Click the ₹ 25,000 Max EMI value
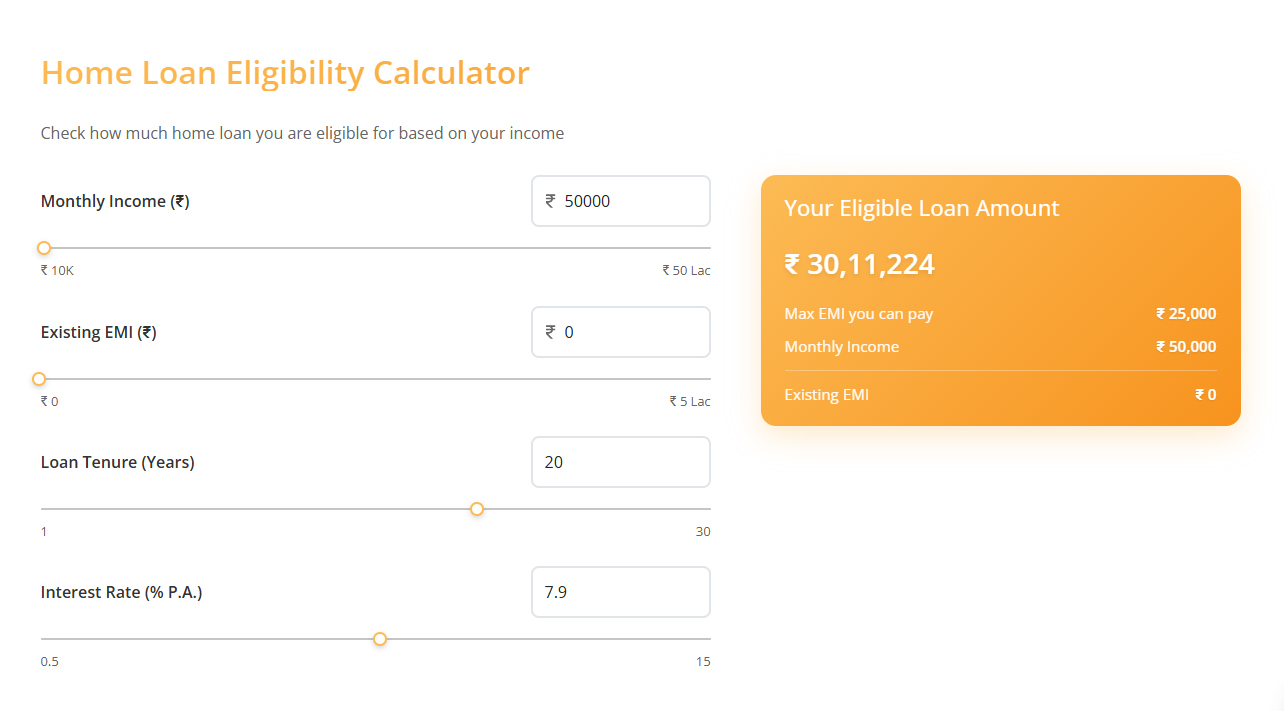Screen dimensions: 1284x711 click(1185, 313)
